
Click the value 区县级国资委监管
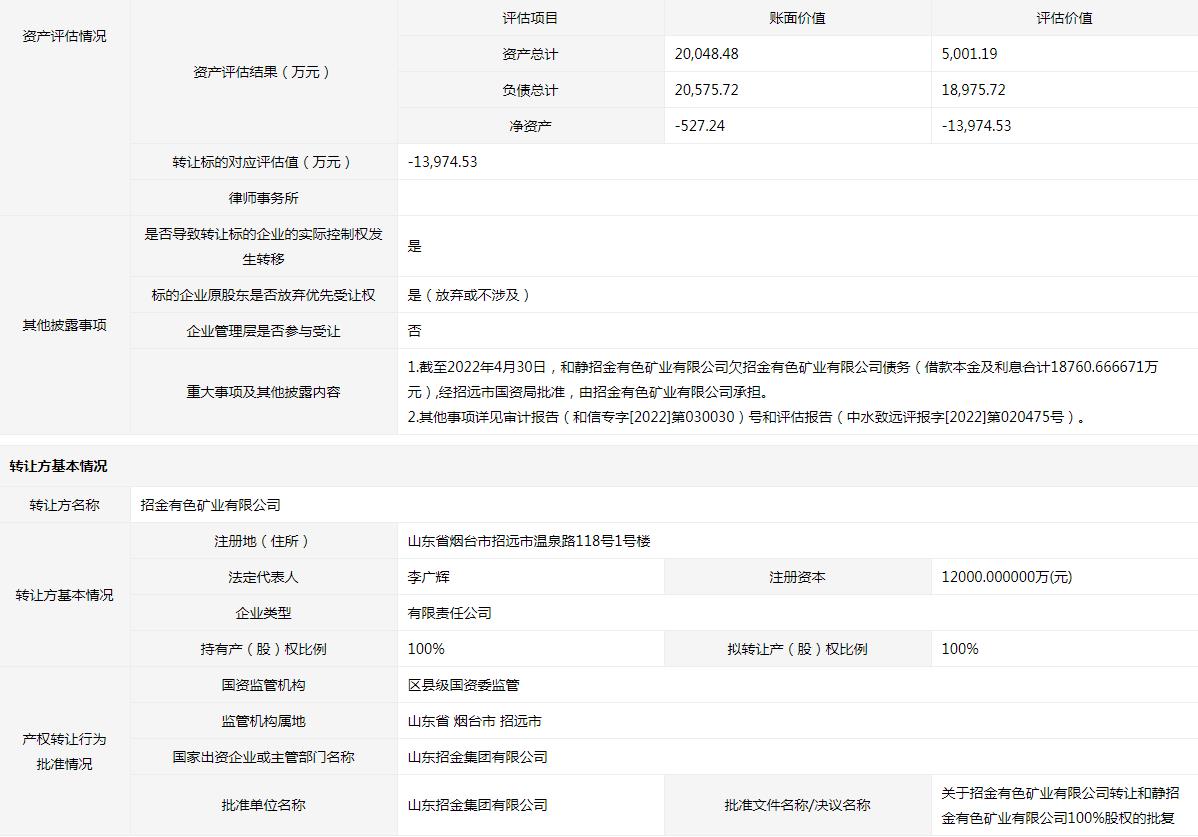coord(463,685)
